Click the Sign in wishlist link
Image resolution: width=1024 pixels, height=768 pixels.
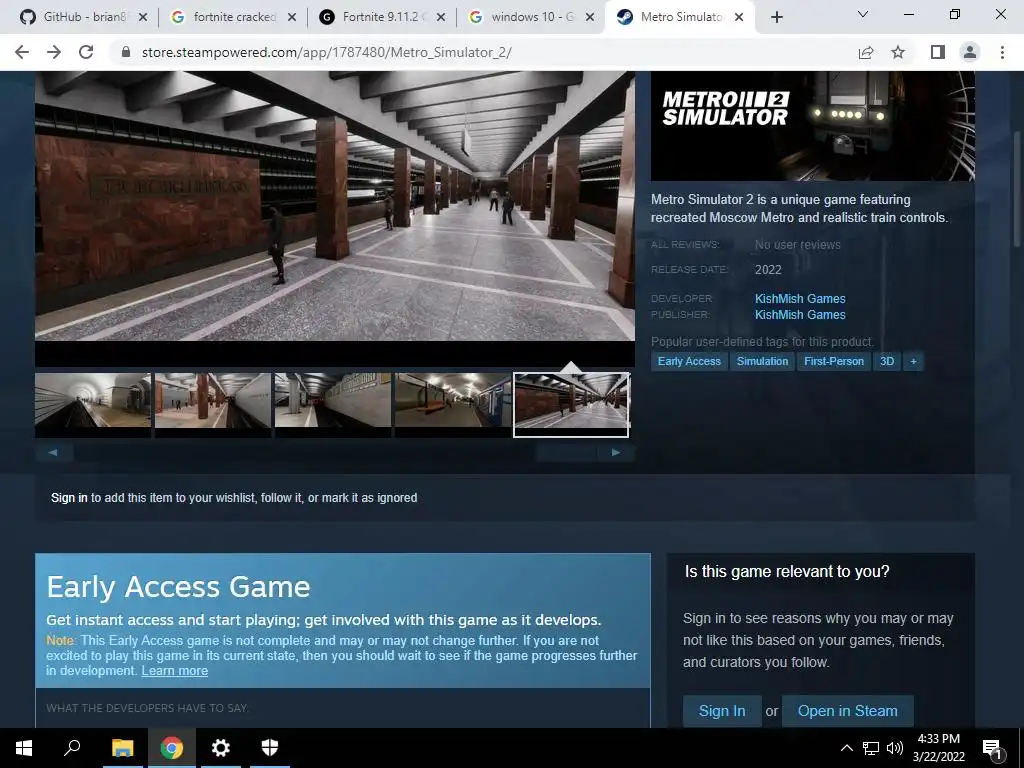point(69,498)
